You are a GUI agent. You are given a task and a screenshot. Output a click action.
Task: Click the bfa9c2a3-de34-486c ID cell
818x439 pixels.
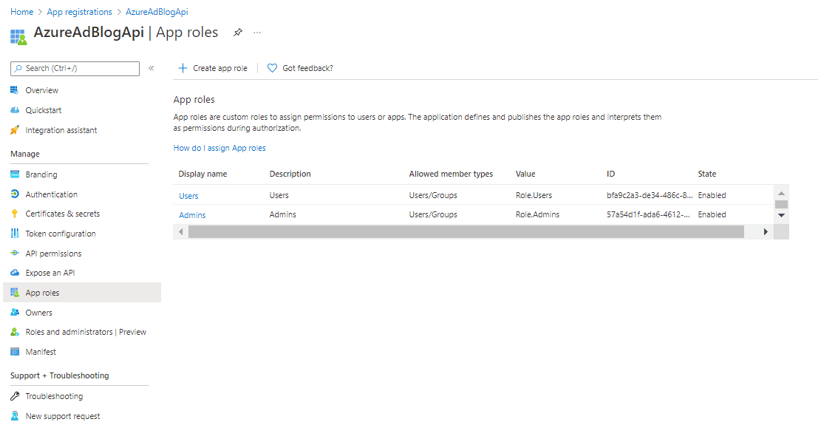[x=649, y=195]
